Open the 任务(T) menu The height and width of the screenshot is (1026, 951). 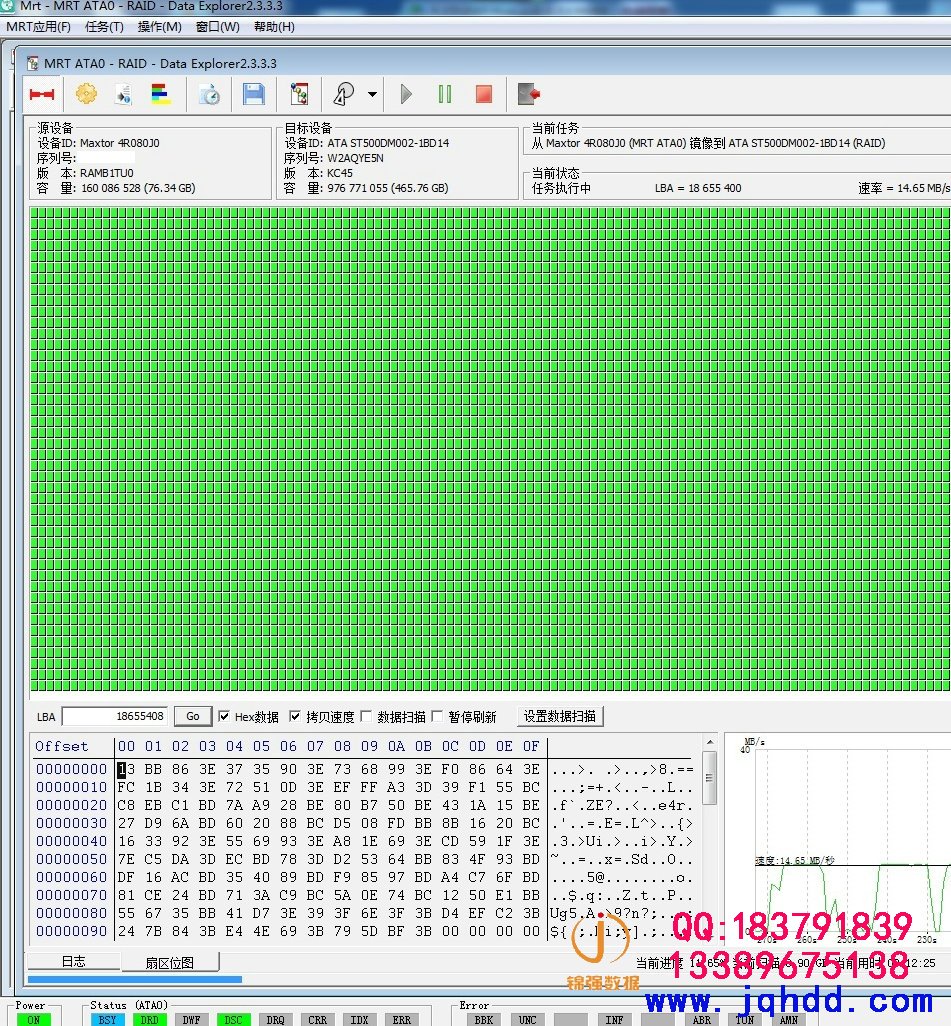coord(104,27)
